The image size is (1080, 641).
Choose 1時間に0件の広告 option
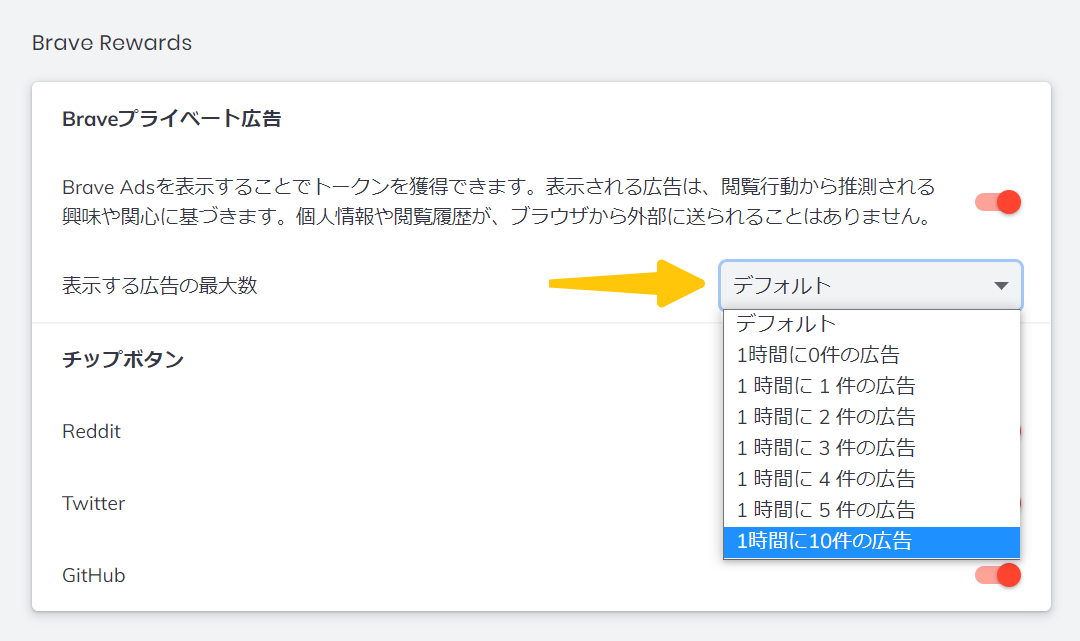871,355
